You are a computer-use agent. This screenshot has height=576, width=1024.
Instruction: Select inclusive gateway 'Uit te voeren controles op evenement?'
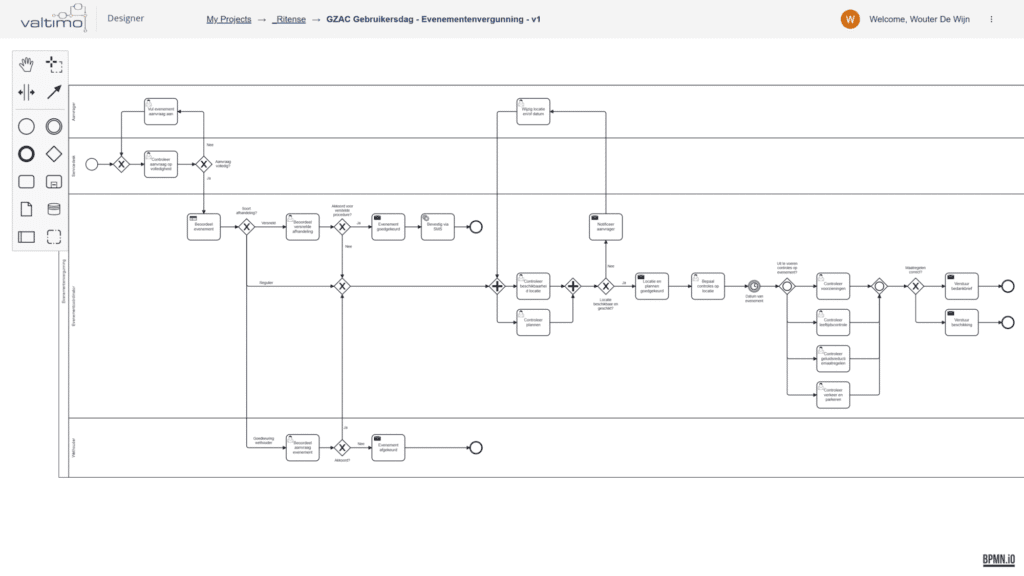pos(787,286)
